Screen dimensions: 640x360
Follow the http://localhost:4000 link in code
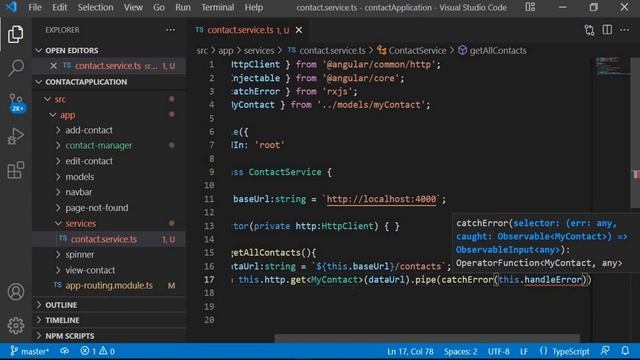point(381,199)
